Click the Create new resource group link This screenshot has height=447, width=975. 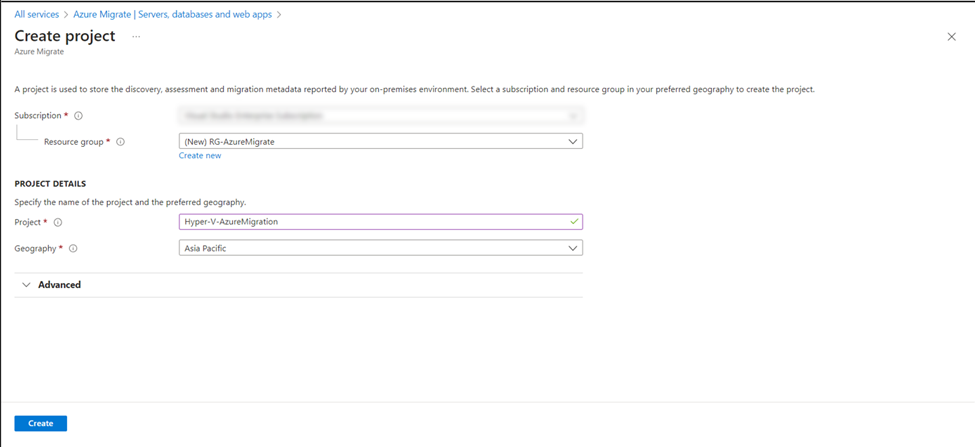[200, 155]
